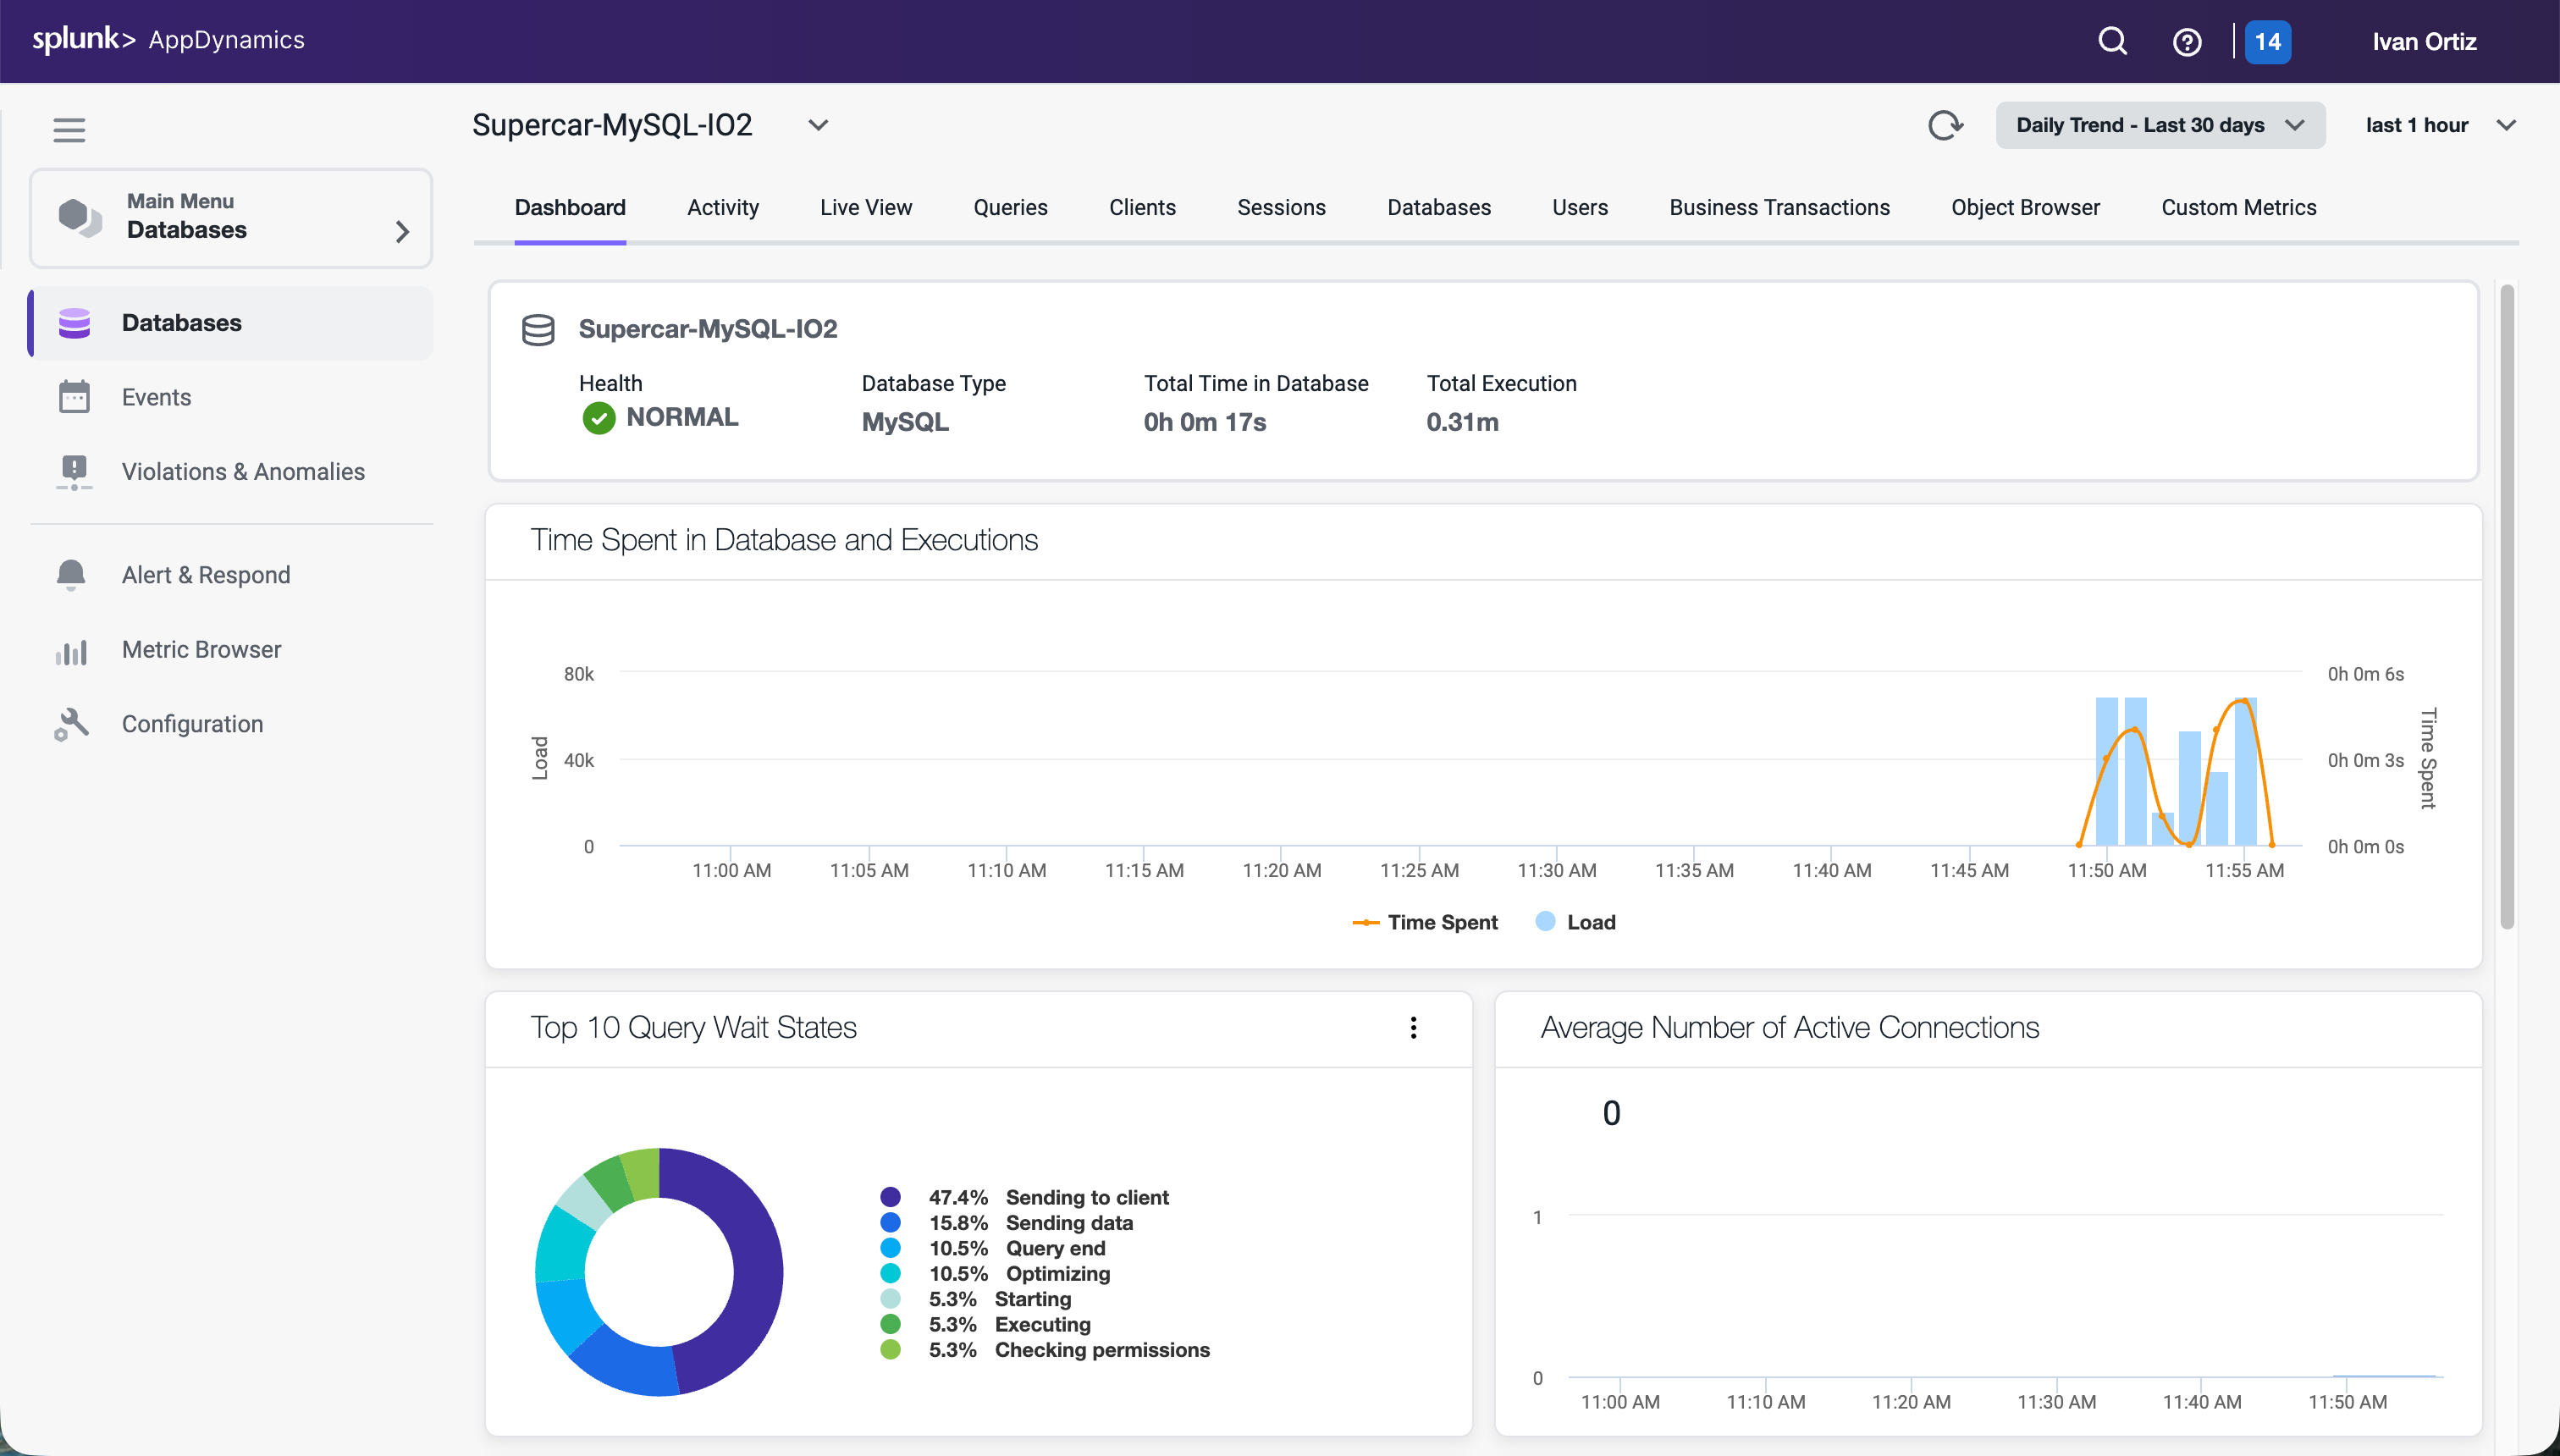Refresh the dashboard with the reload icon

[1944, 125]
